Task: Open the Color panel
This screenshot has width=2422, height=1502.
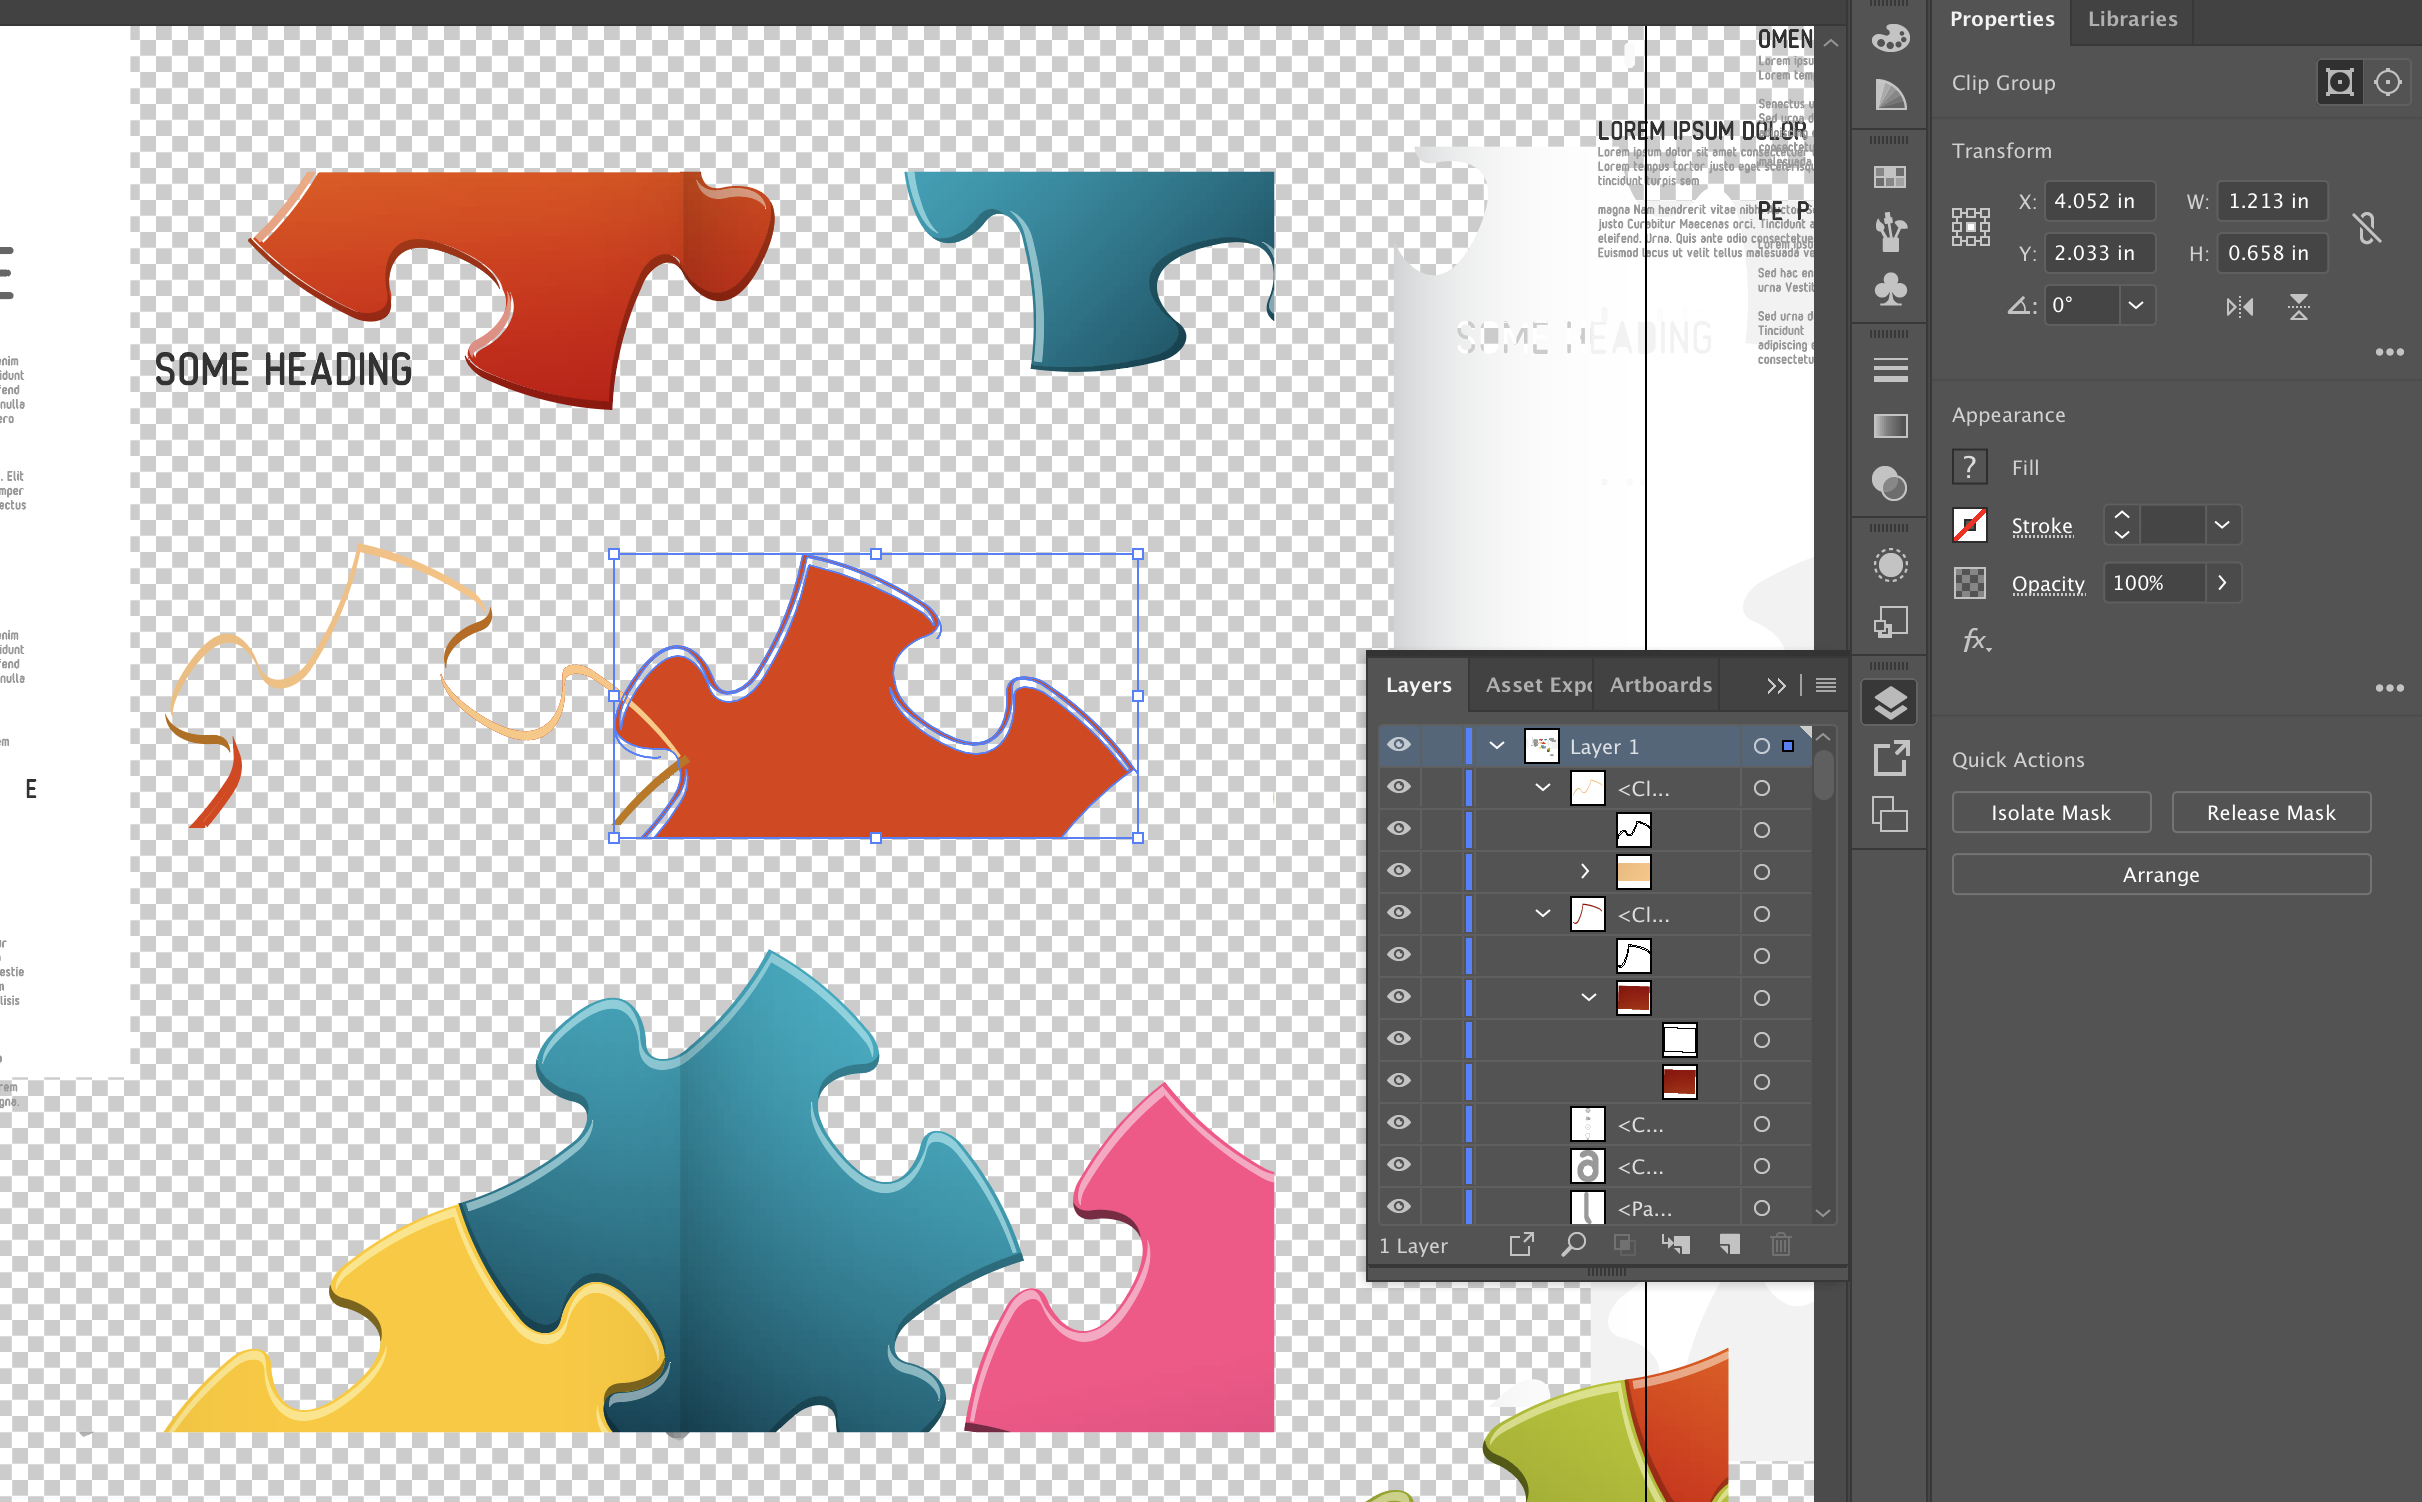Action: pos(1890,37)
